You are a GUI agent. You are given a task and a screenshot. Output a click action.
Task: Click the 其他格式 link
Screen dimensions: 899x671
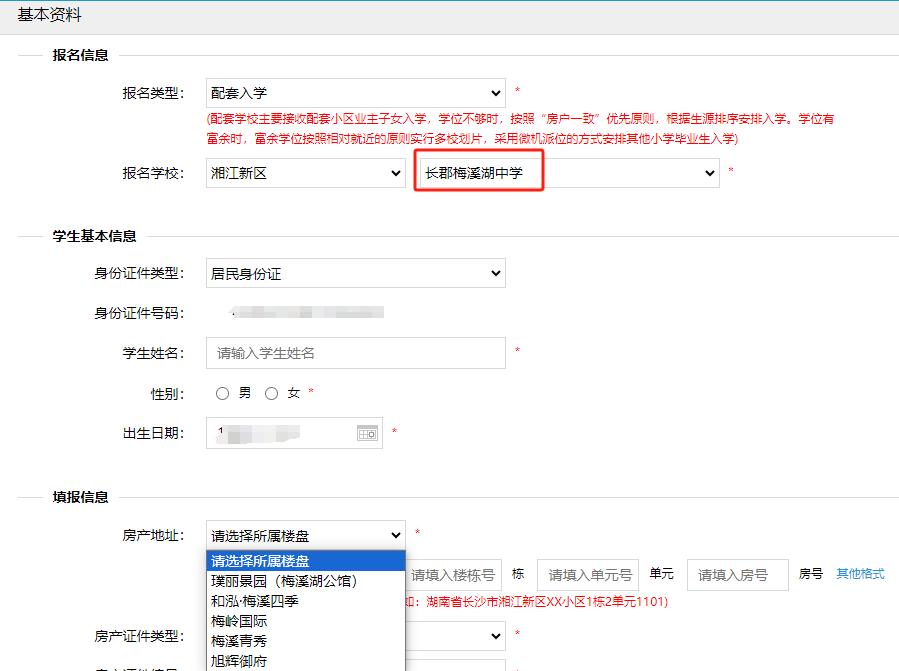click(x=860, y=574)
